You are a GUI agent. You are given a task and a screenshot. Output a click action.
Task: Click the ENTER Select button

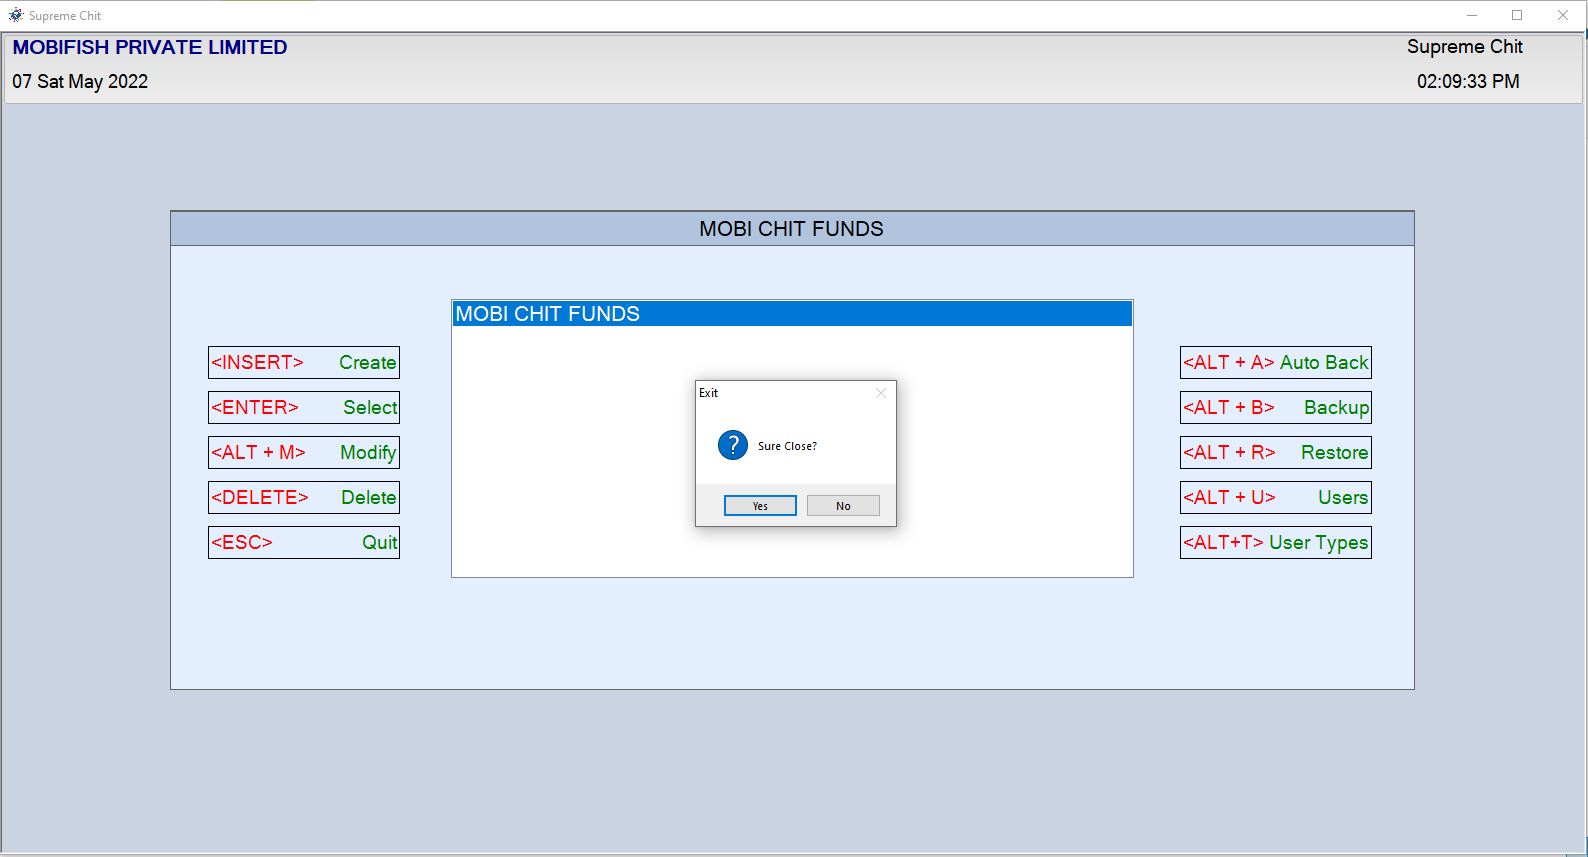304,407
